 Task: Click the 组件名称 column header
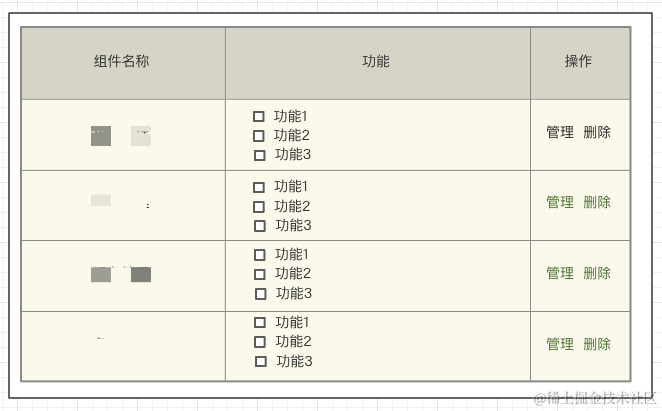(x=122, y=61)
